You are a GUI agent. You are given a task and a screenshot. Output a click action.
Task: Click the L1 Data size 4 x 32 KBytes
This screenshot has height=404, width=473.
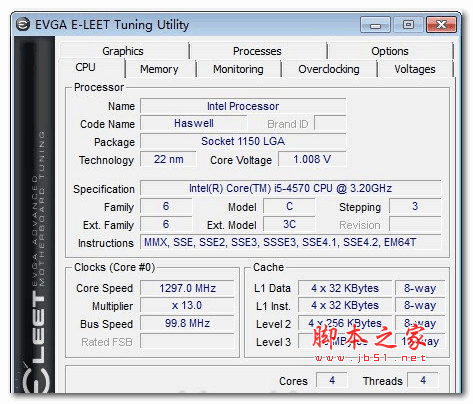(345, 288)
